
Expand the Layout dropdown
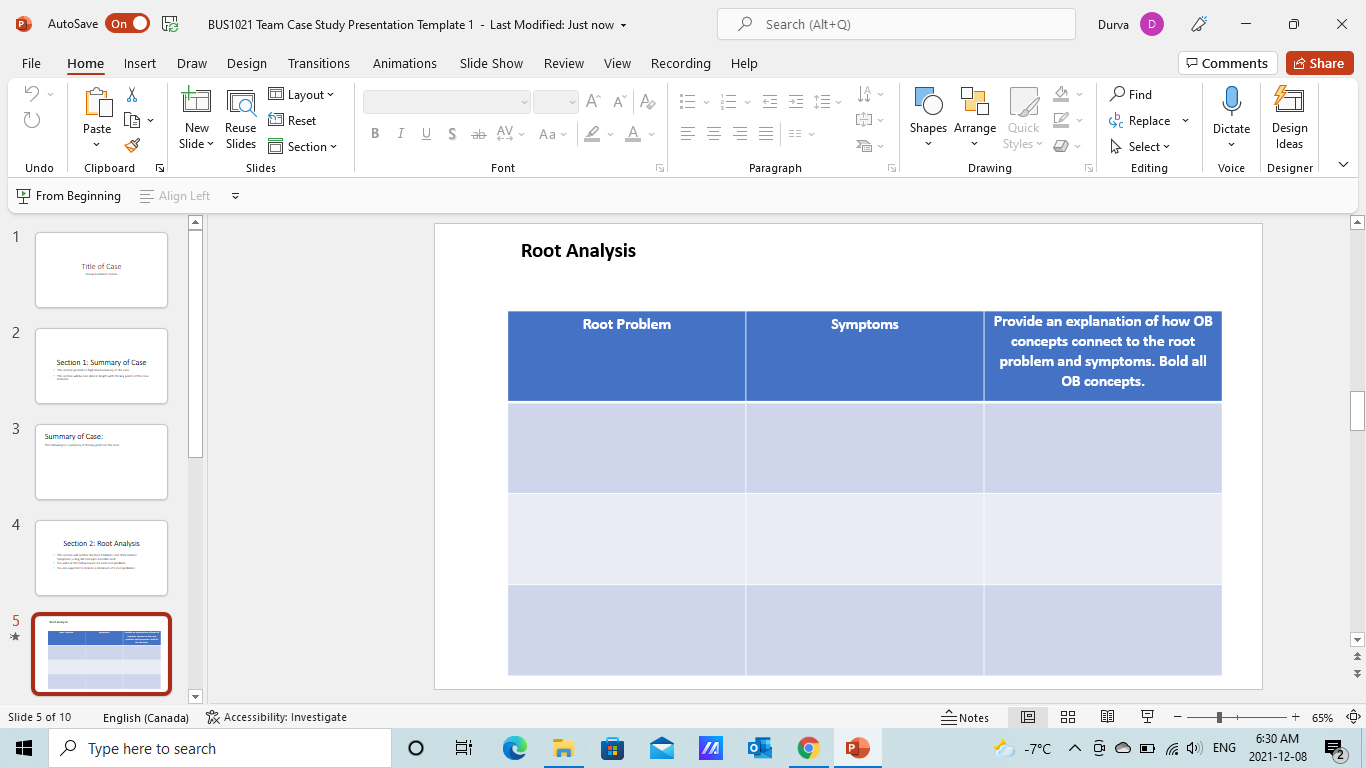pyautogui.click(x=302, y=95)
